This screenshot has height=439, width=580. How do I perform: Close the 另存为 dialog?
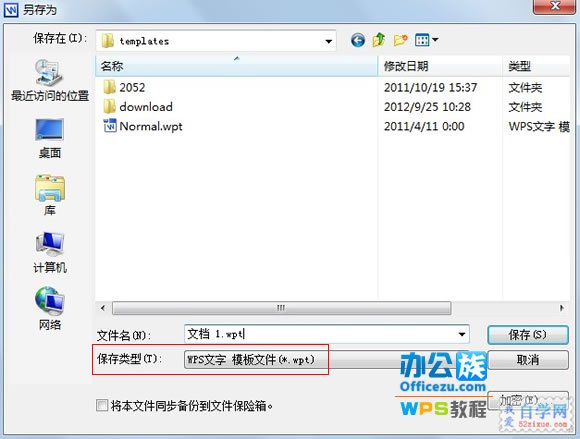[x=554, y=6]
